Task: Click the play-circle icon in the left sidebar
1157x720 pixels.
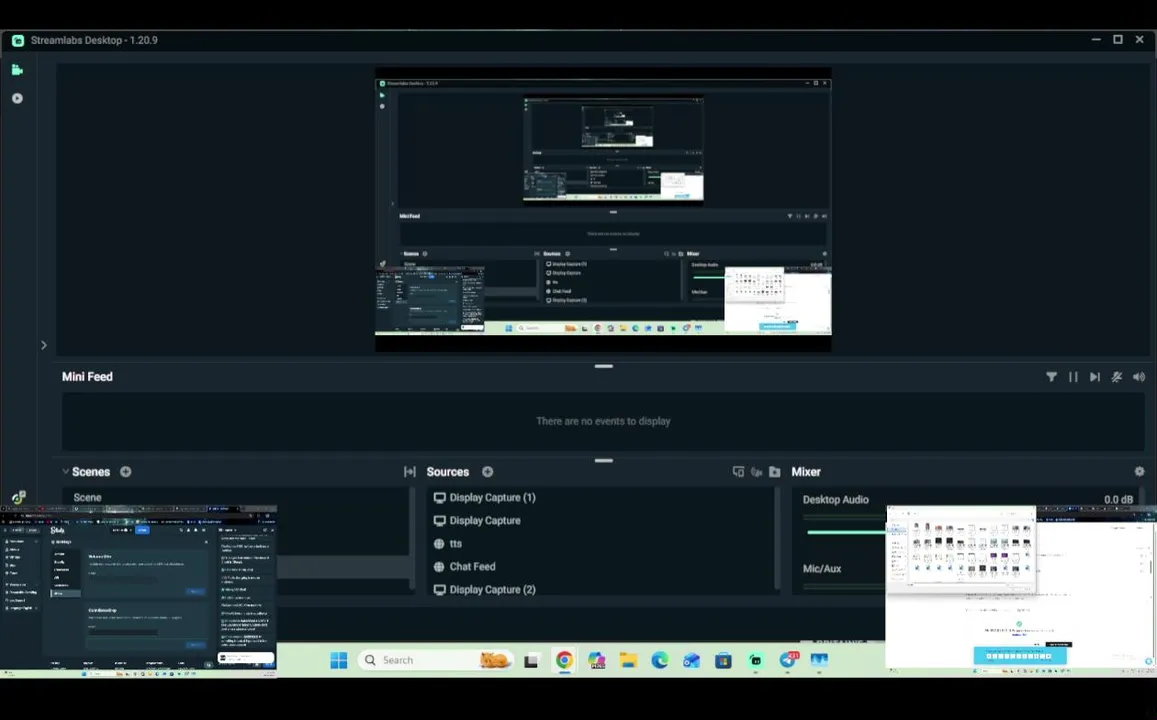Action: [17, 98]
